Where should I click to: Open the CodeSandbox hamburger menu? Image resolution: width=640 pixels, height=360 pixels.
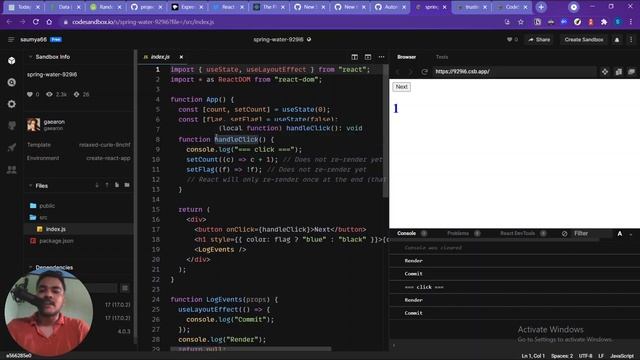11,40
